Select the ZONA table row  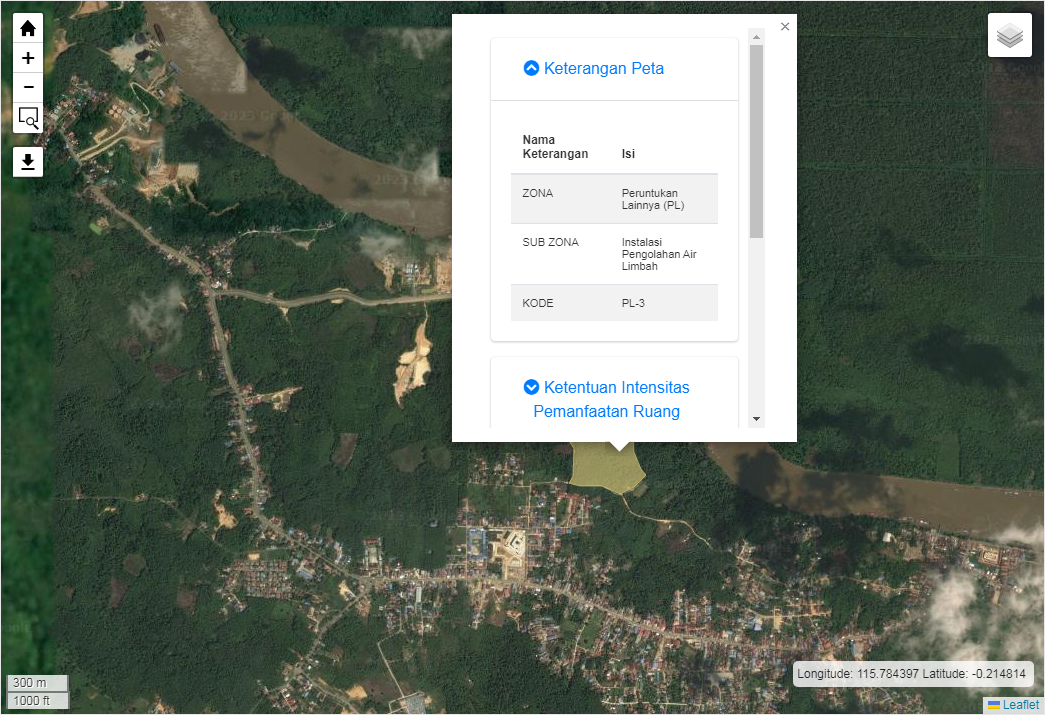(614, 199)
